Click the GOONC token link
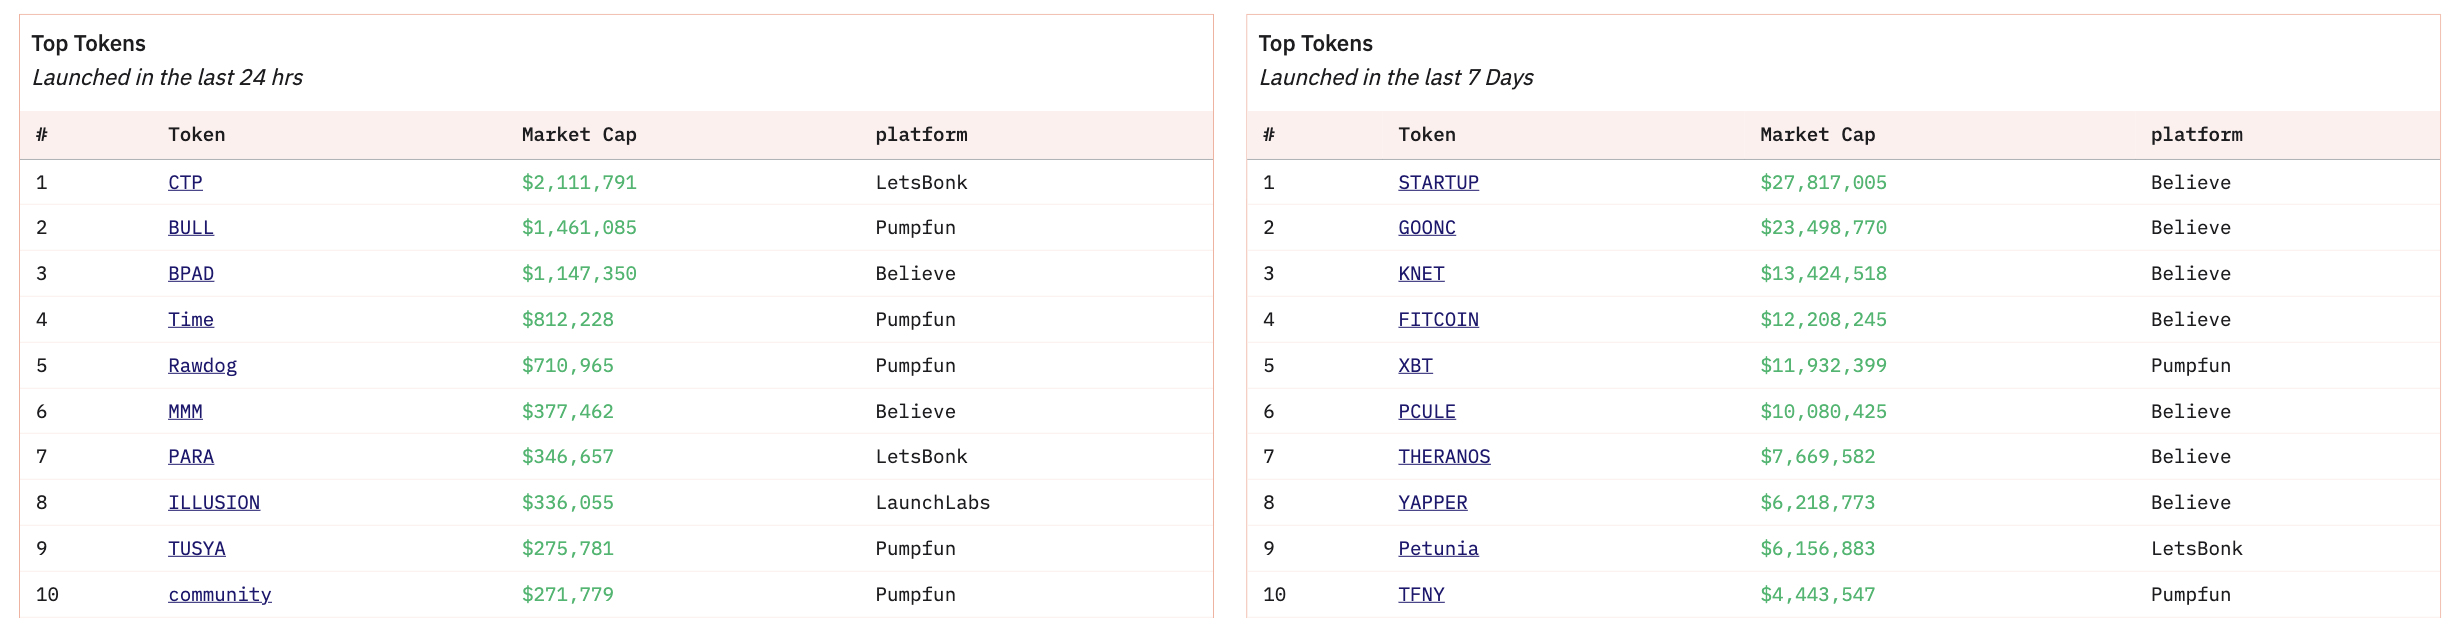Image resolution: width=2456 pixels, height=618 pixels. [x=1426, y=228]
